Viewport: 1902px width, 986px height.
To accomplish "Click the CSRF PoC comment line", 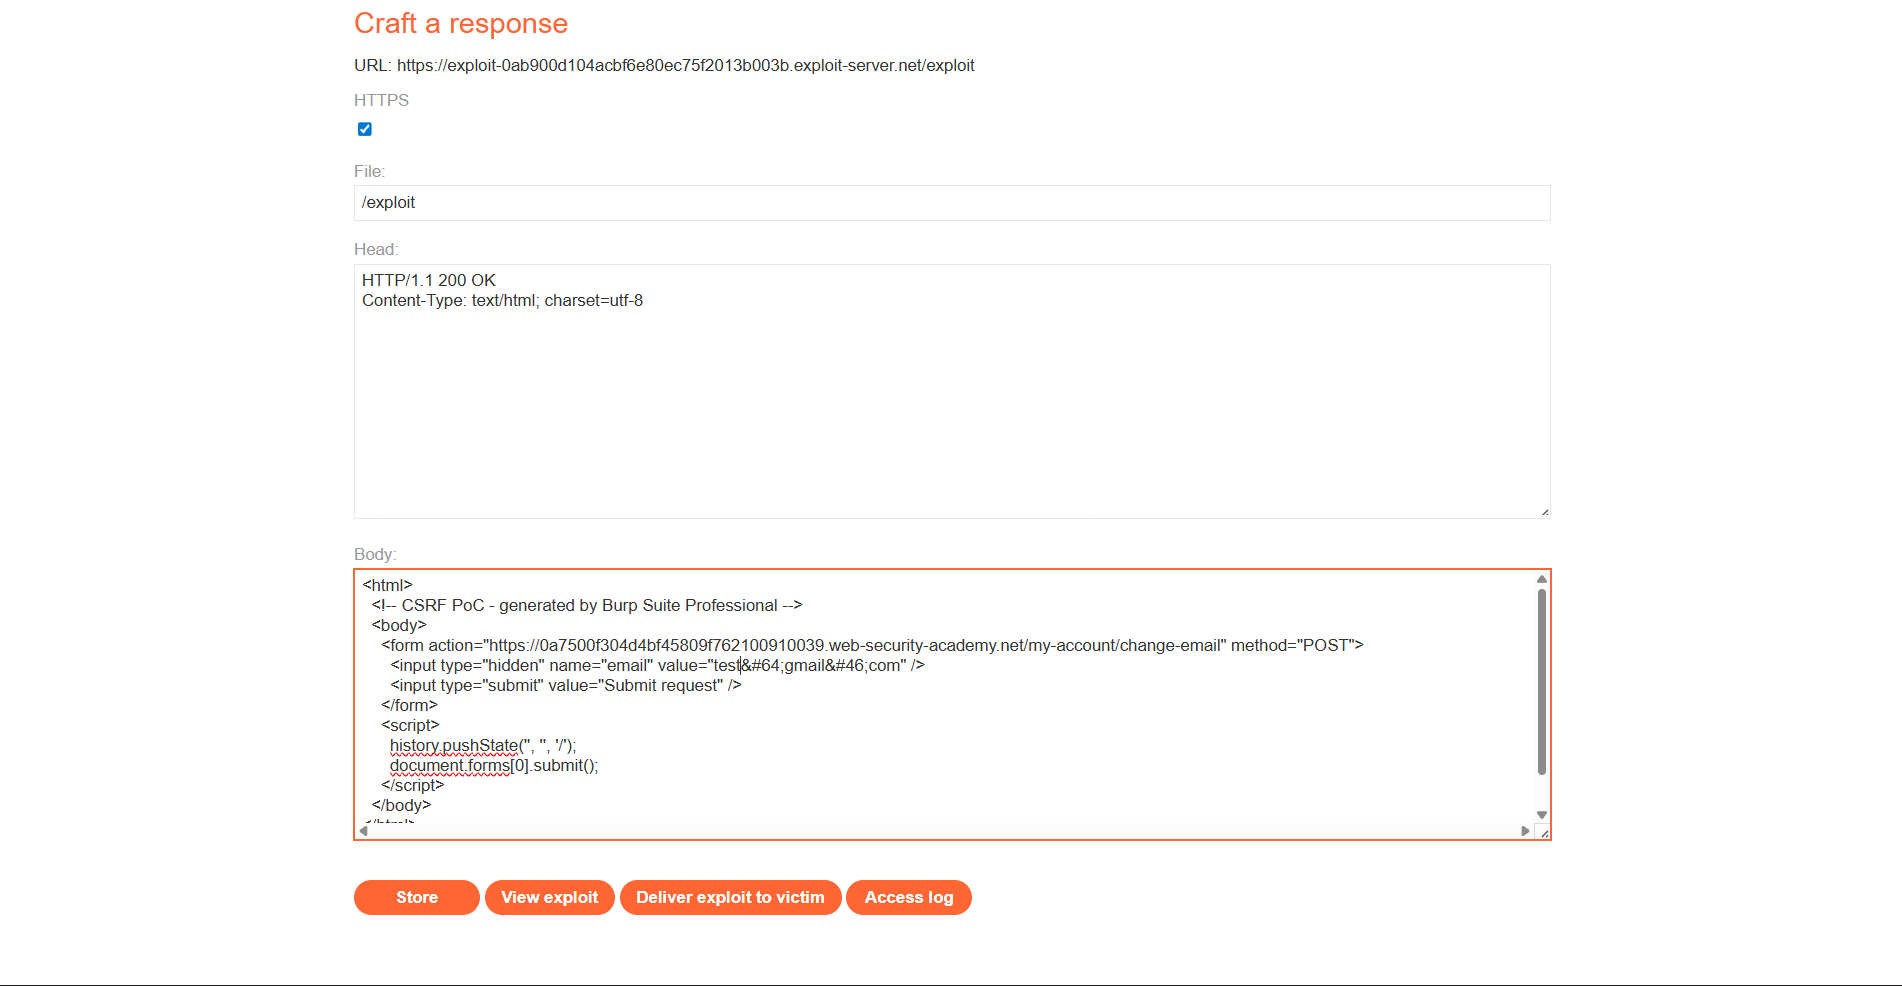I will click(587, 606).
